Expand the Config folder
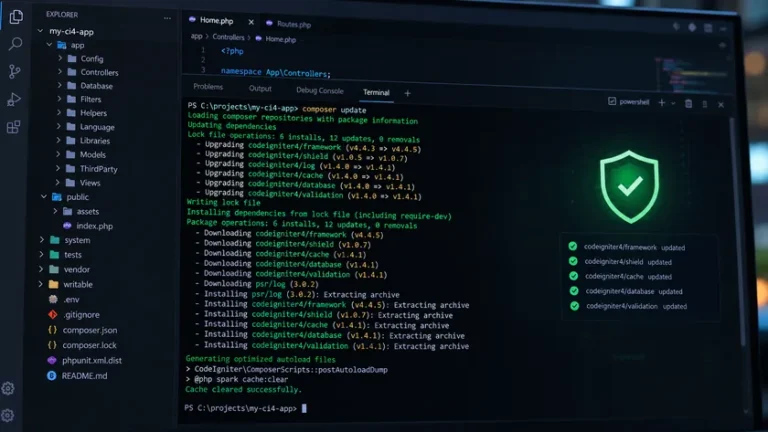The width and height of the screenshot is (768, 432). click(60, 58)
